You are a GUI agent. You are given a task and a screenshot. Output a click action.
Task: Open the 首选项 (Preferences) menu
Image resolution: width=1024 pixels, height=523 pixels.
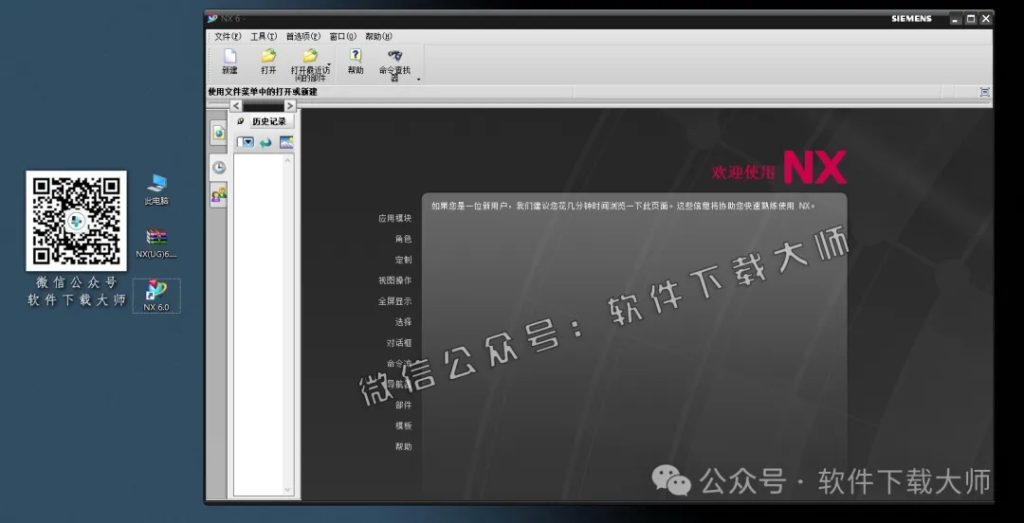tap(303, 36)
